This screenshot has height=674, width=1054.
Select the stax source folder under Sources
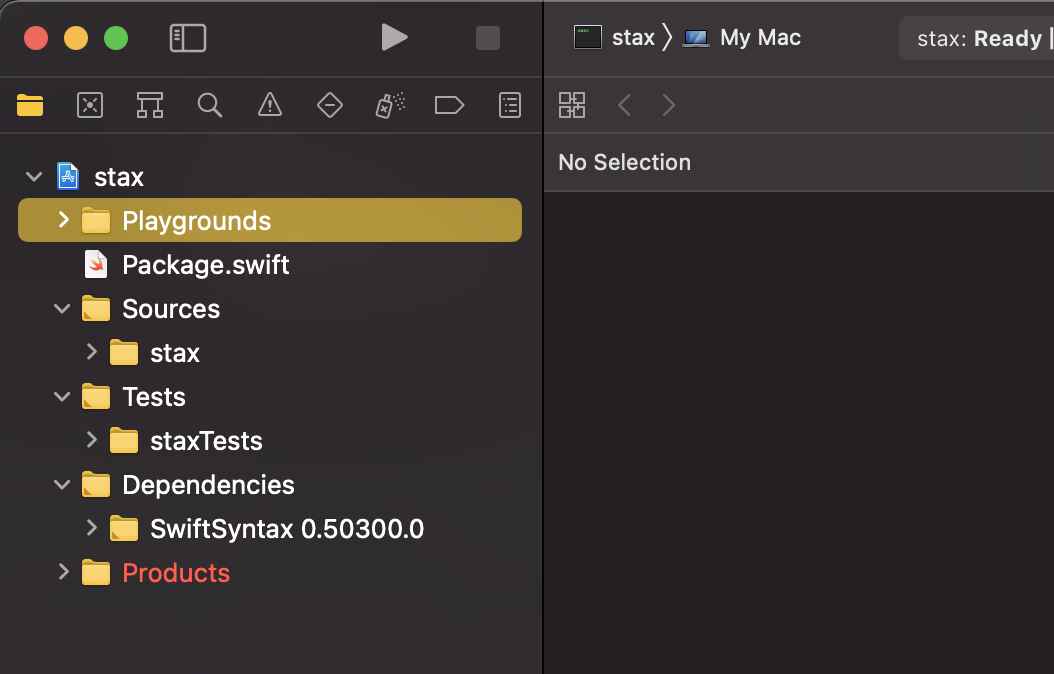pyautogui.click(x=175, y=353)
